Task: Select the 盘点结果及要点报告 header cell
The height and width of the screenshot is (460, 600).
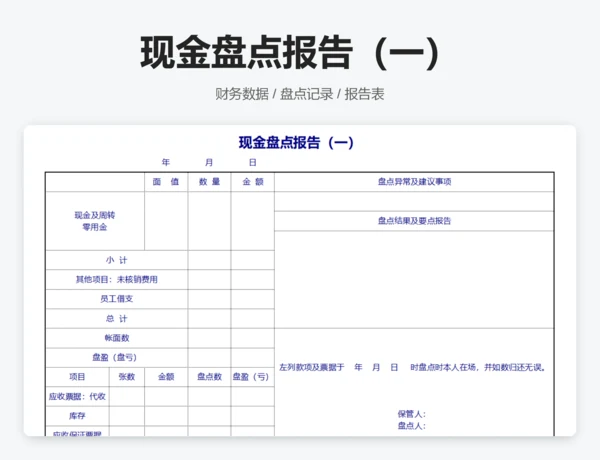Action: point(414,221)
